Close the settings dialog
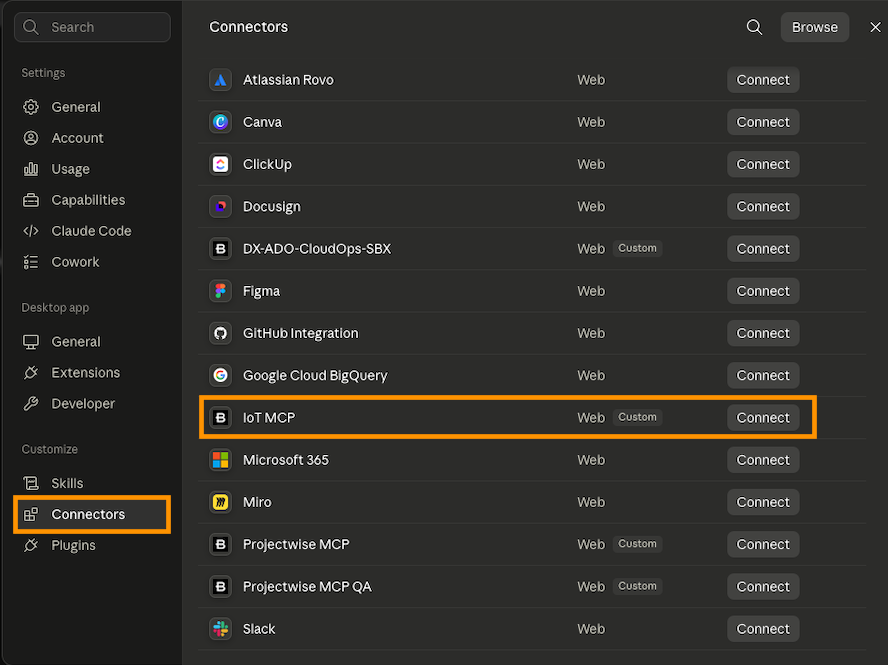The image size is (888, 665). (x=875, y=27)
